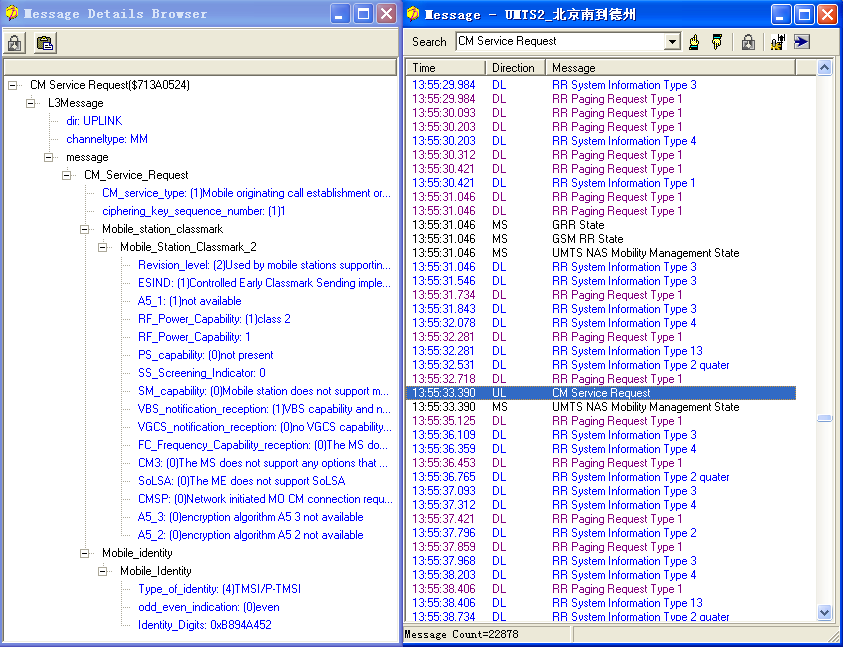Collapse the Mobile_identity tree node
843x647 pixels.
pyautogui.click(x=85, y=553)
